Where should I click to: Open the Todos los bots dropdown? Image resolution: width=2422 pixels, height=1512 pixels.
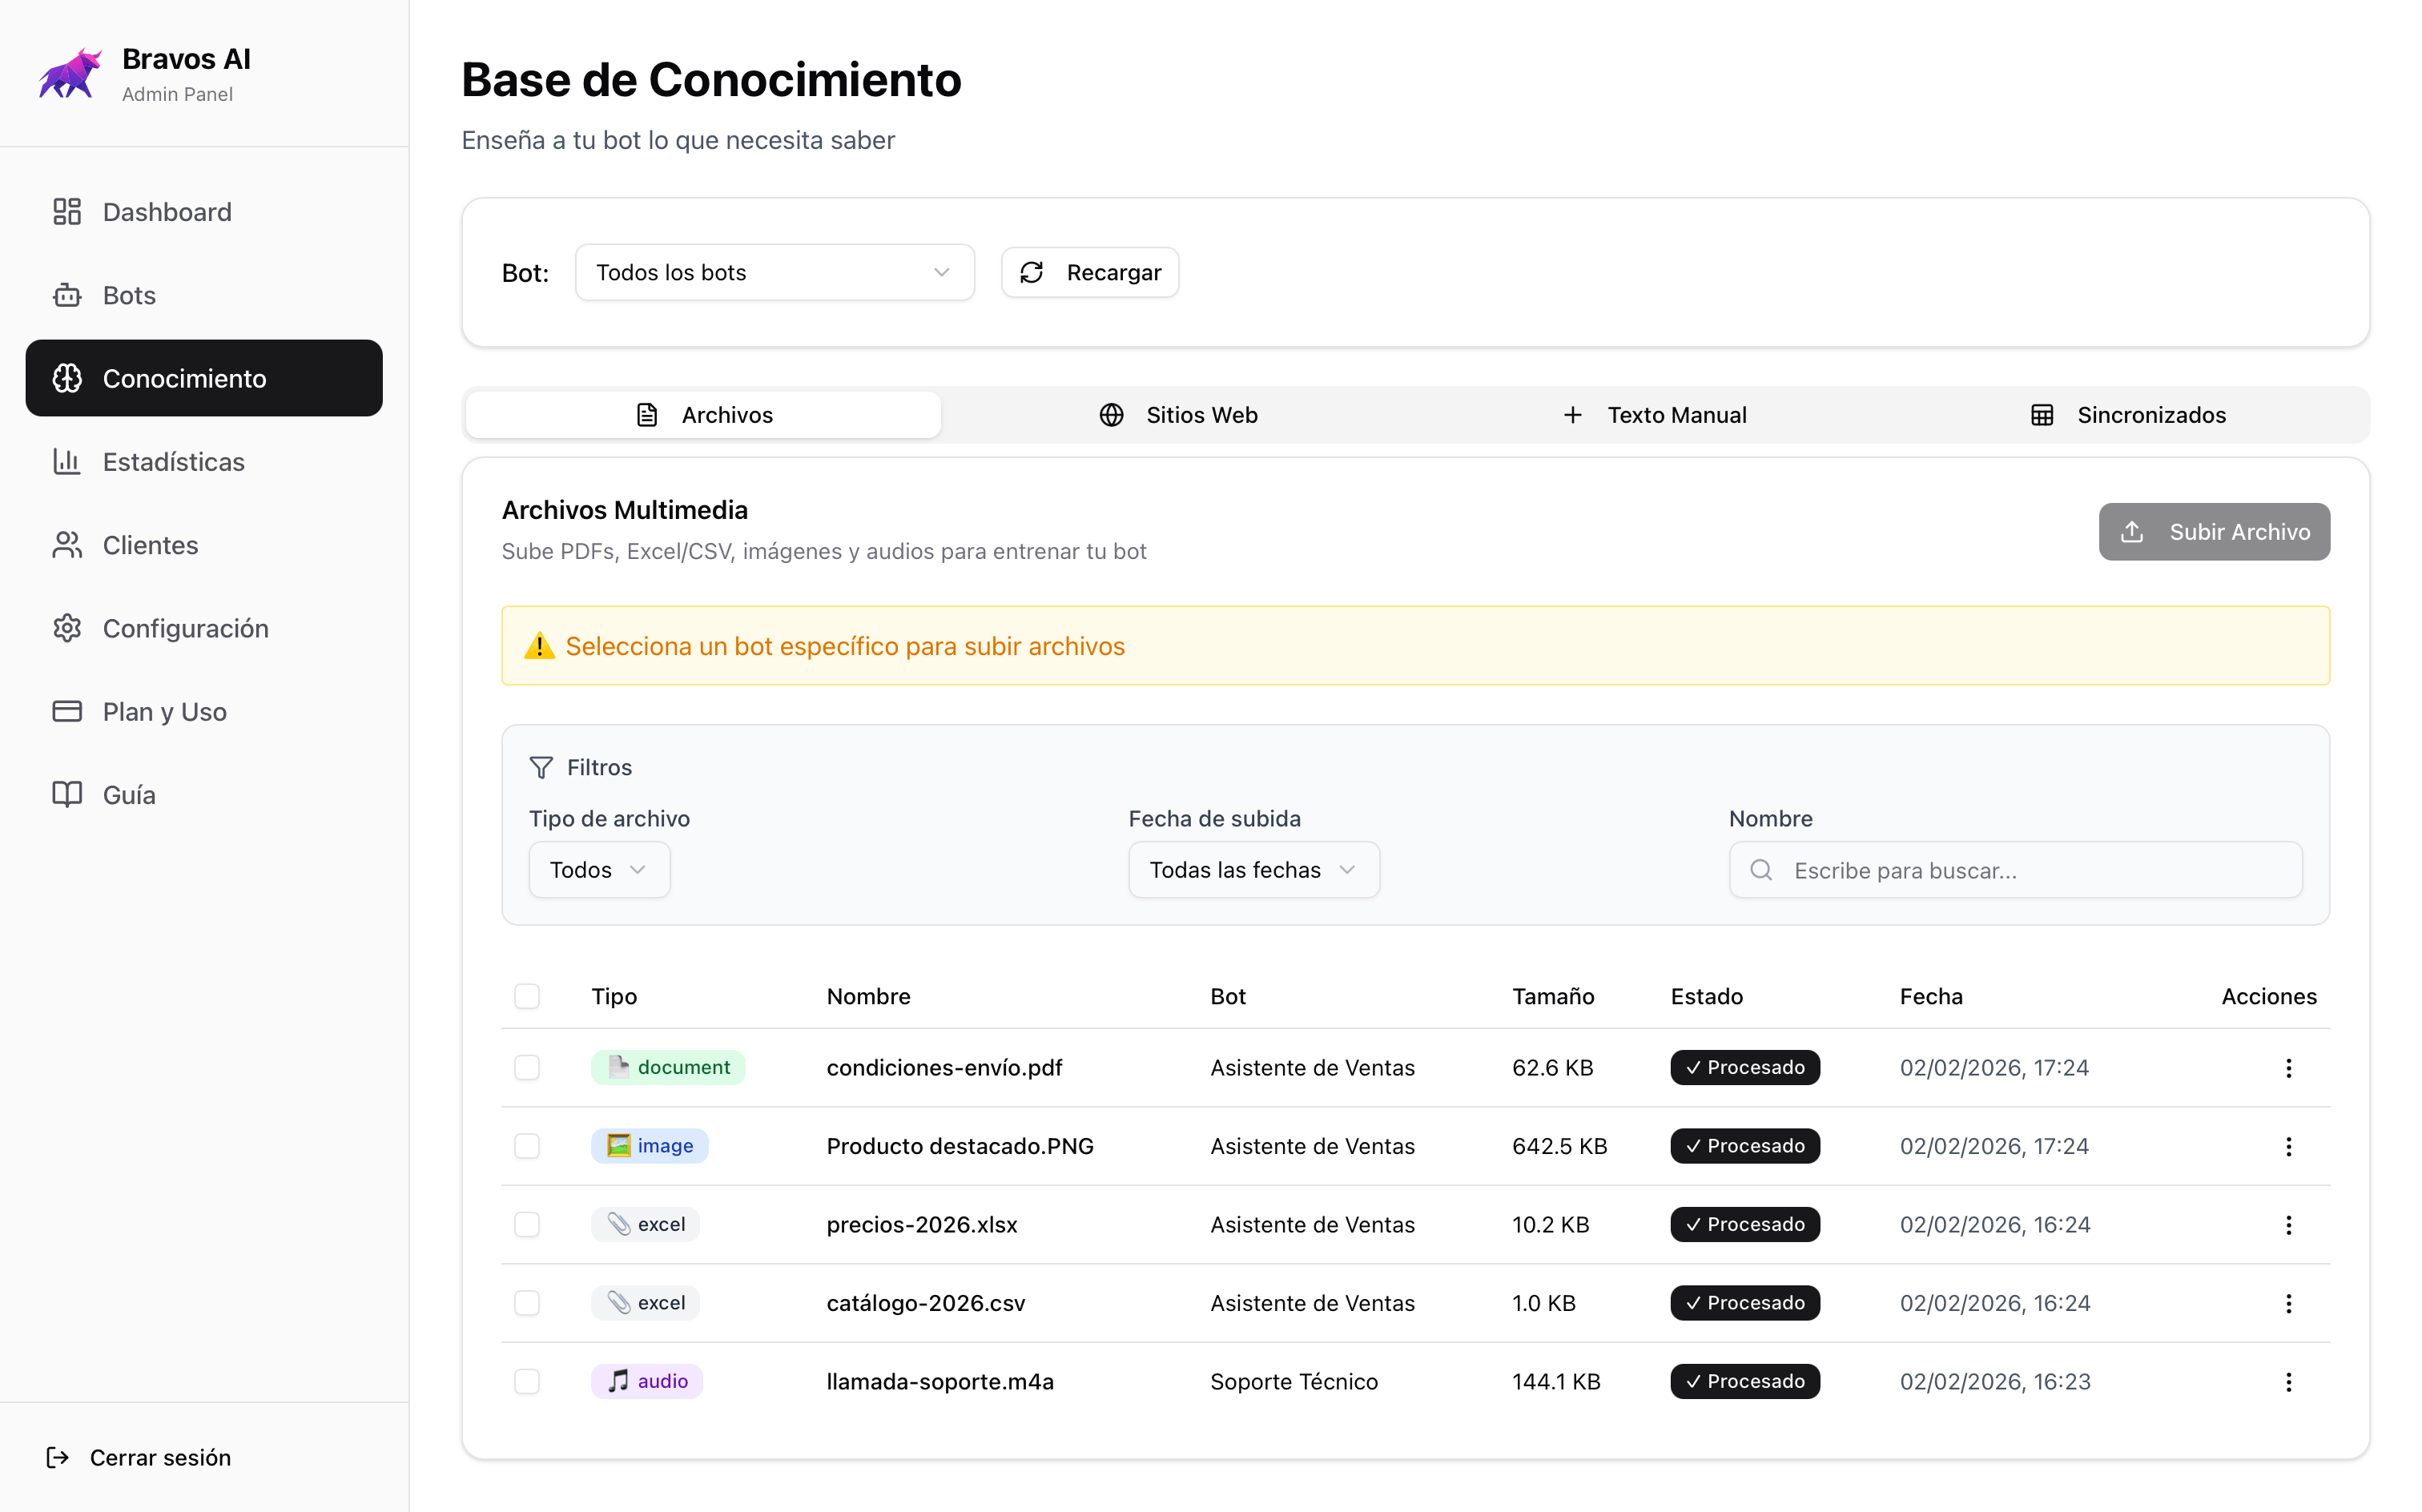coord(774,272)
